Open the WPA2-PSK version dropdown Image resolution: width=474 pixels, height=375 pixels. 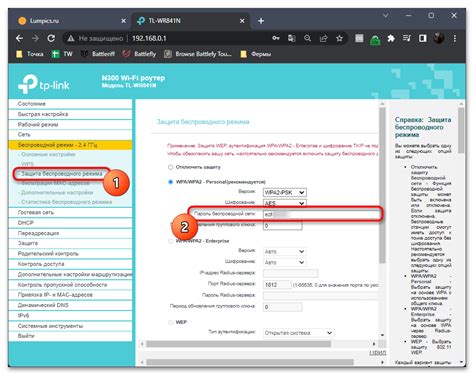click(x=284, y=192)
